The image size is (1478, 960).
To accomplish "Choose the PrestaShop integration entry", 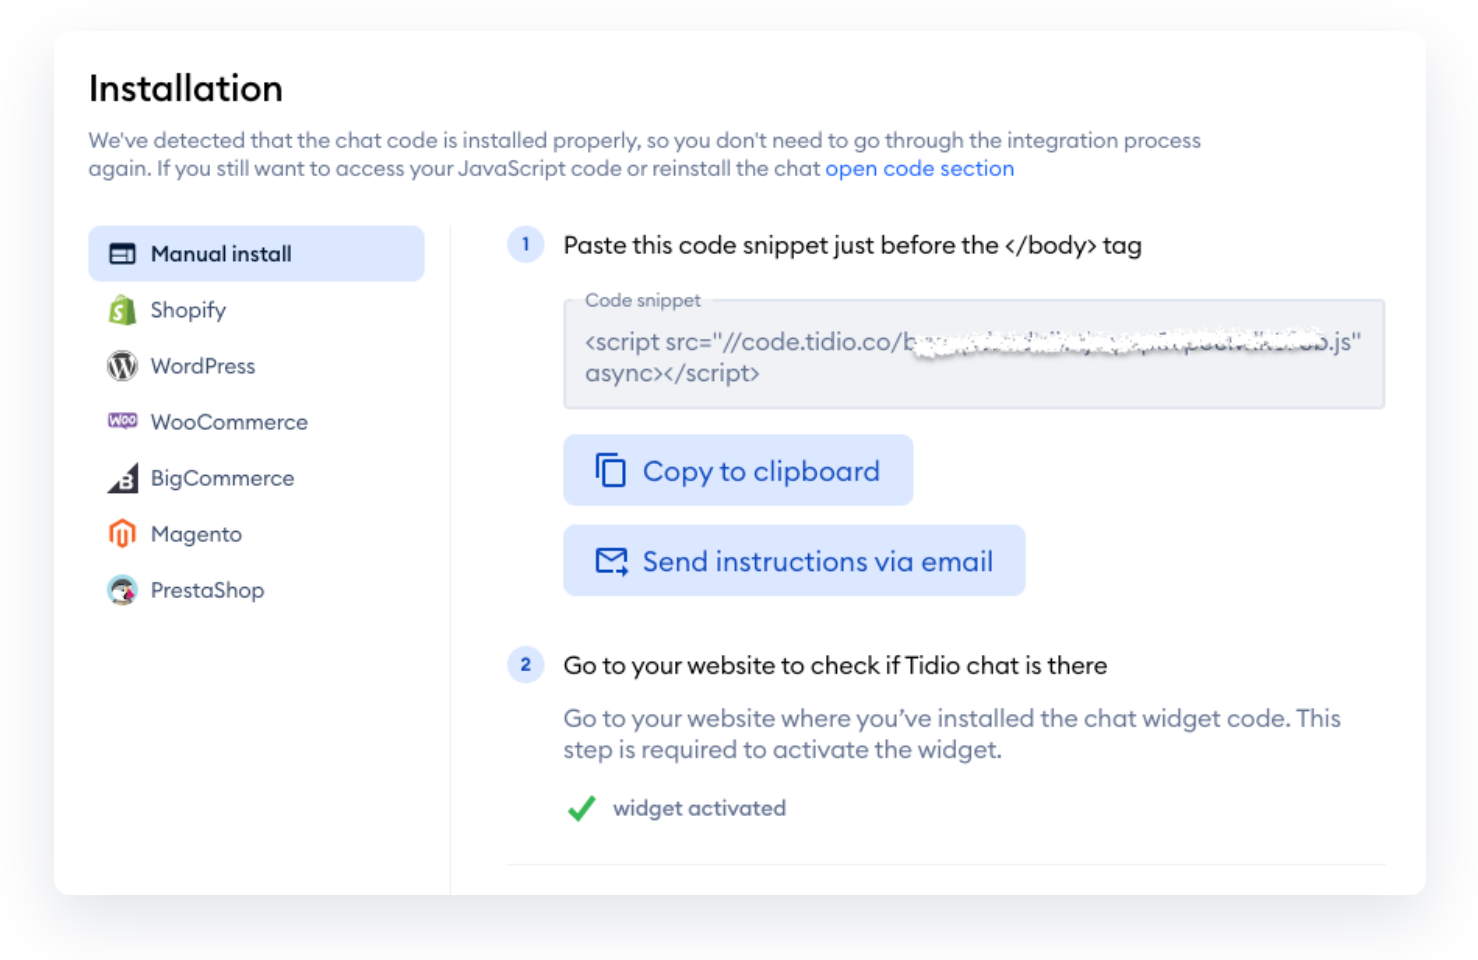I will click(207, 590).
